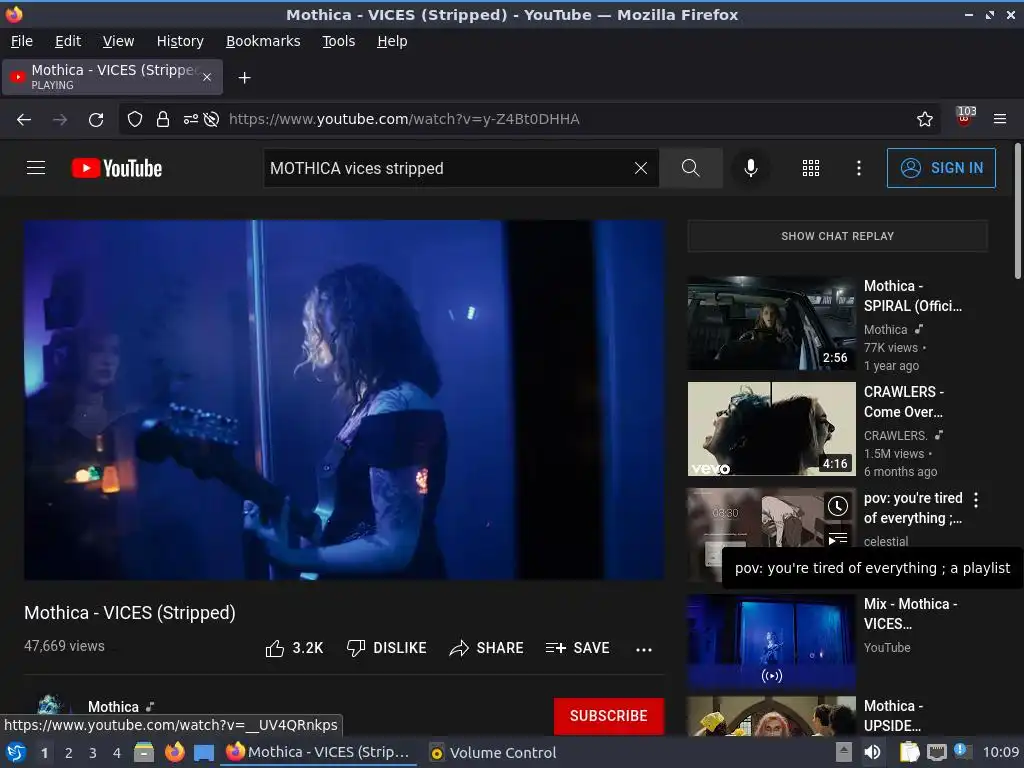Run search with the magnifying glass button
Viewport: 1024px width, 768px height.
(x=690, y=168)
